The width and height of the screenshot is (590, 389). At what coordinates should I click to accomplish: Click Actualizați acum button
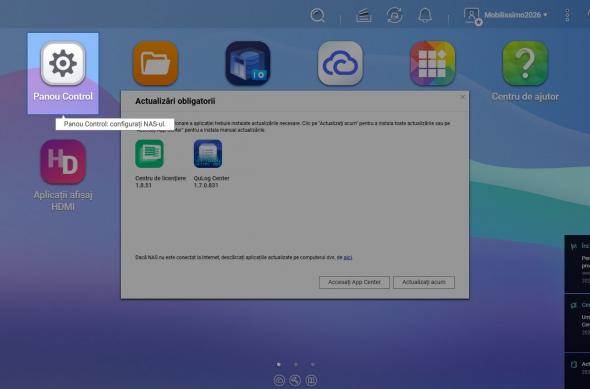pyautogui.click(x=424, y=282)
